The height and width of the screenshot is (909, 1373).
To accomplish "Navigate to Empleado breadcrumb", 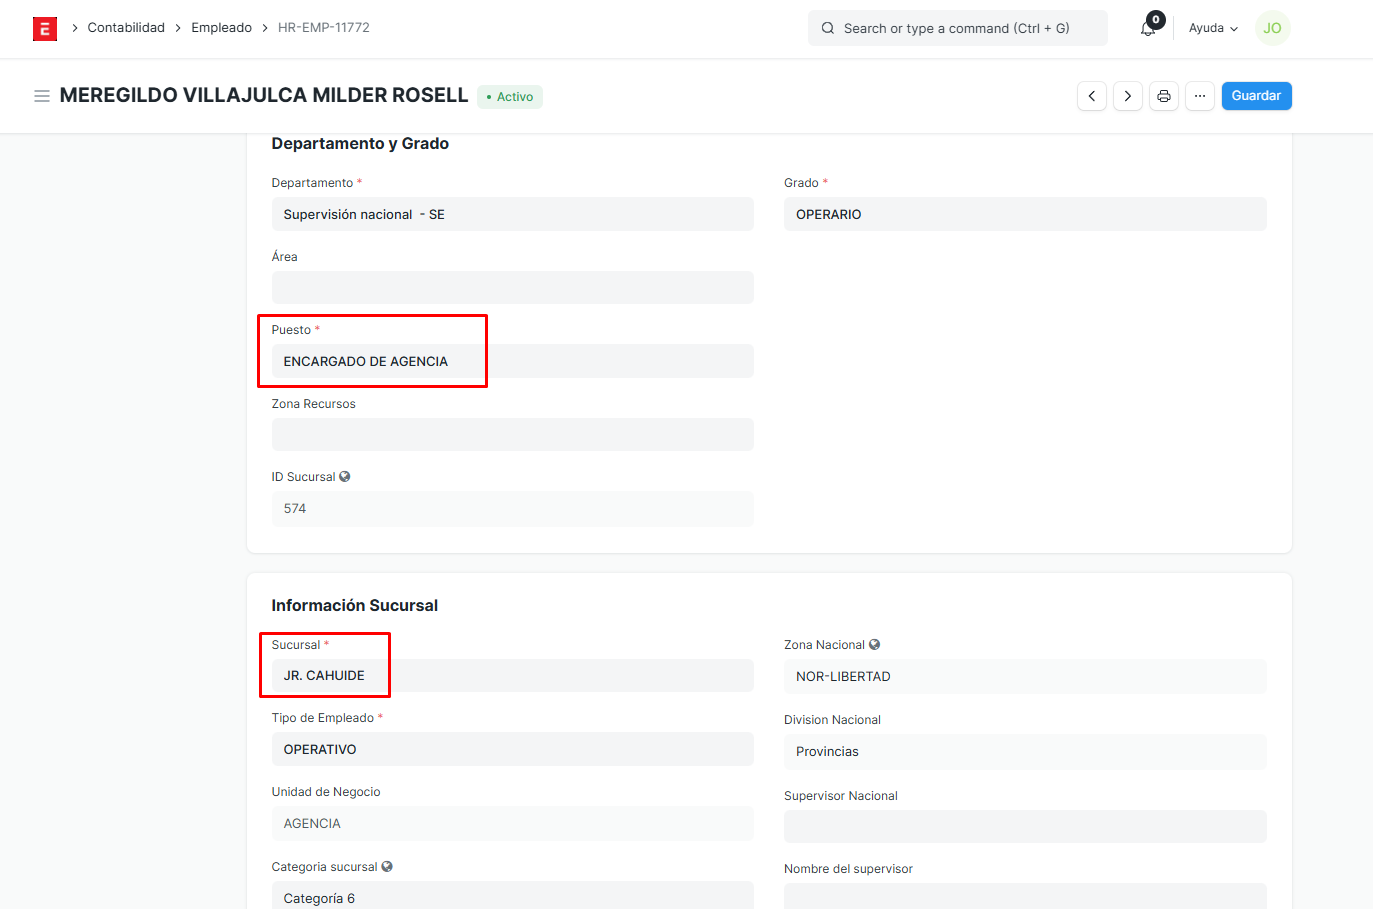I will click(x=221, y=28).
